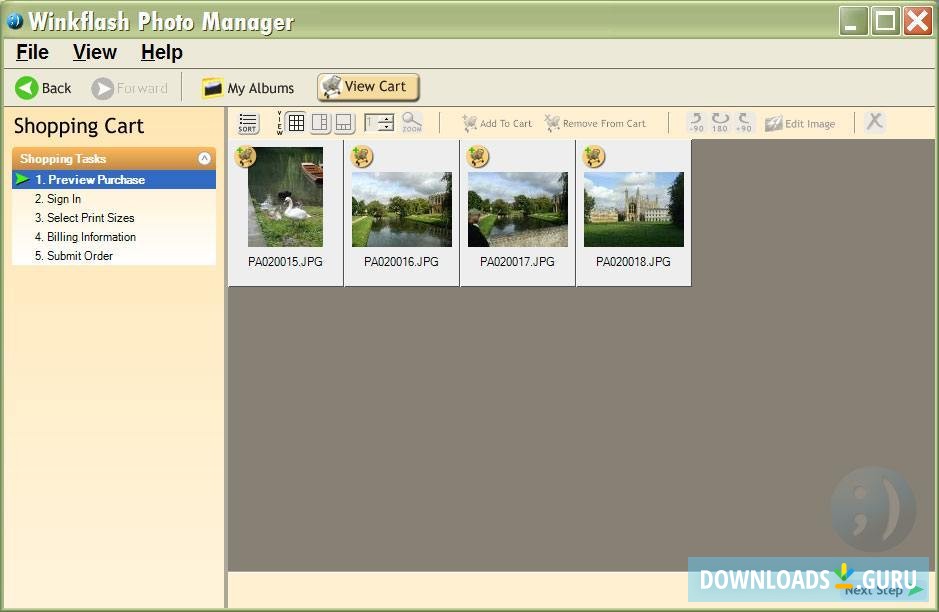Collapse the Shopping Tasks panel

pyautogui.click(x=204, y=159)
